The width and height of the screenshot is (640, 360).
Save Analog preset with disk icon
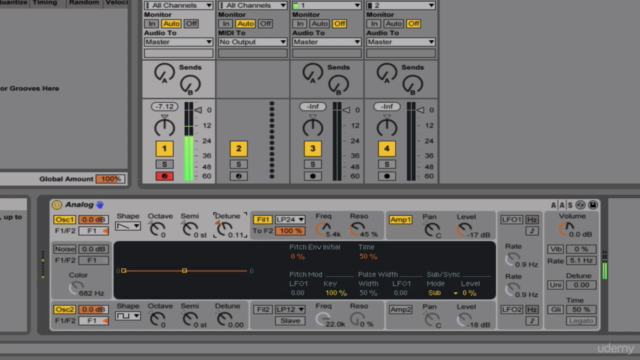click(x=593, y=204)
